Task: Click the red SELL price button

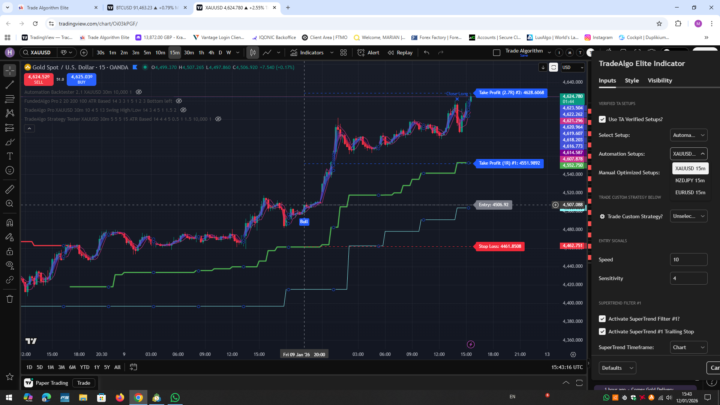Action: click(39, 79)
